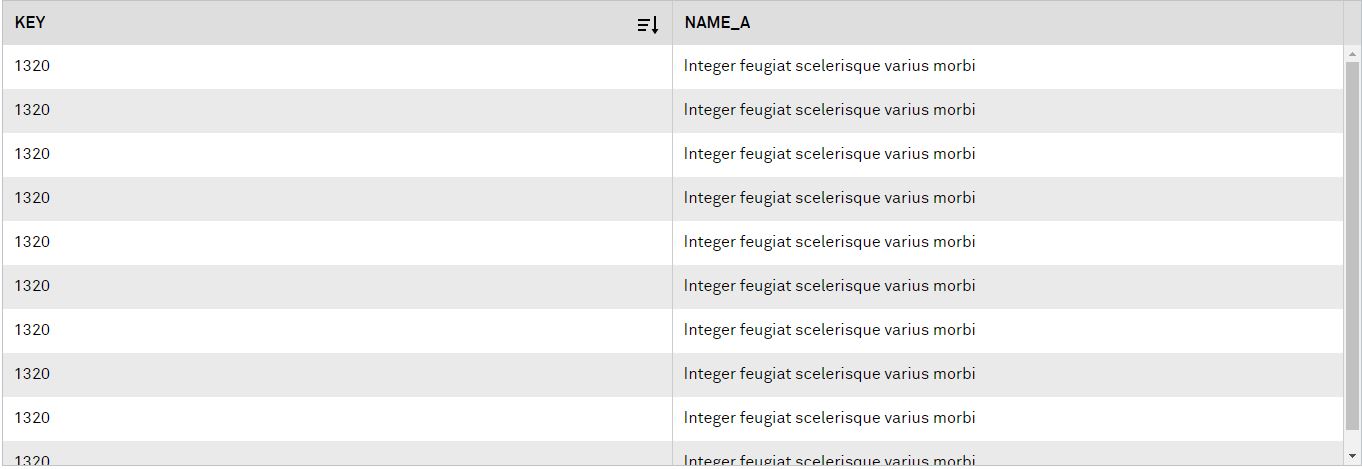Select the eighth row's KEY value
Viewport: 1362px width, 469px height.
pyautogui.click(x=32, y=374)
